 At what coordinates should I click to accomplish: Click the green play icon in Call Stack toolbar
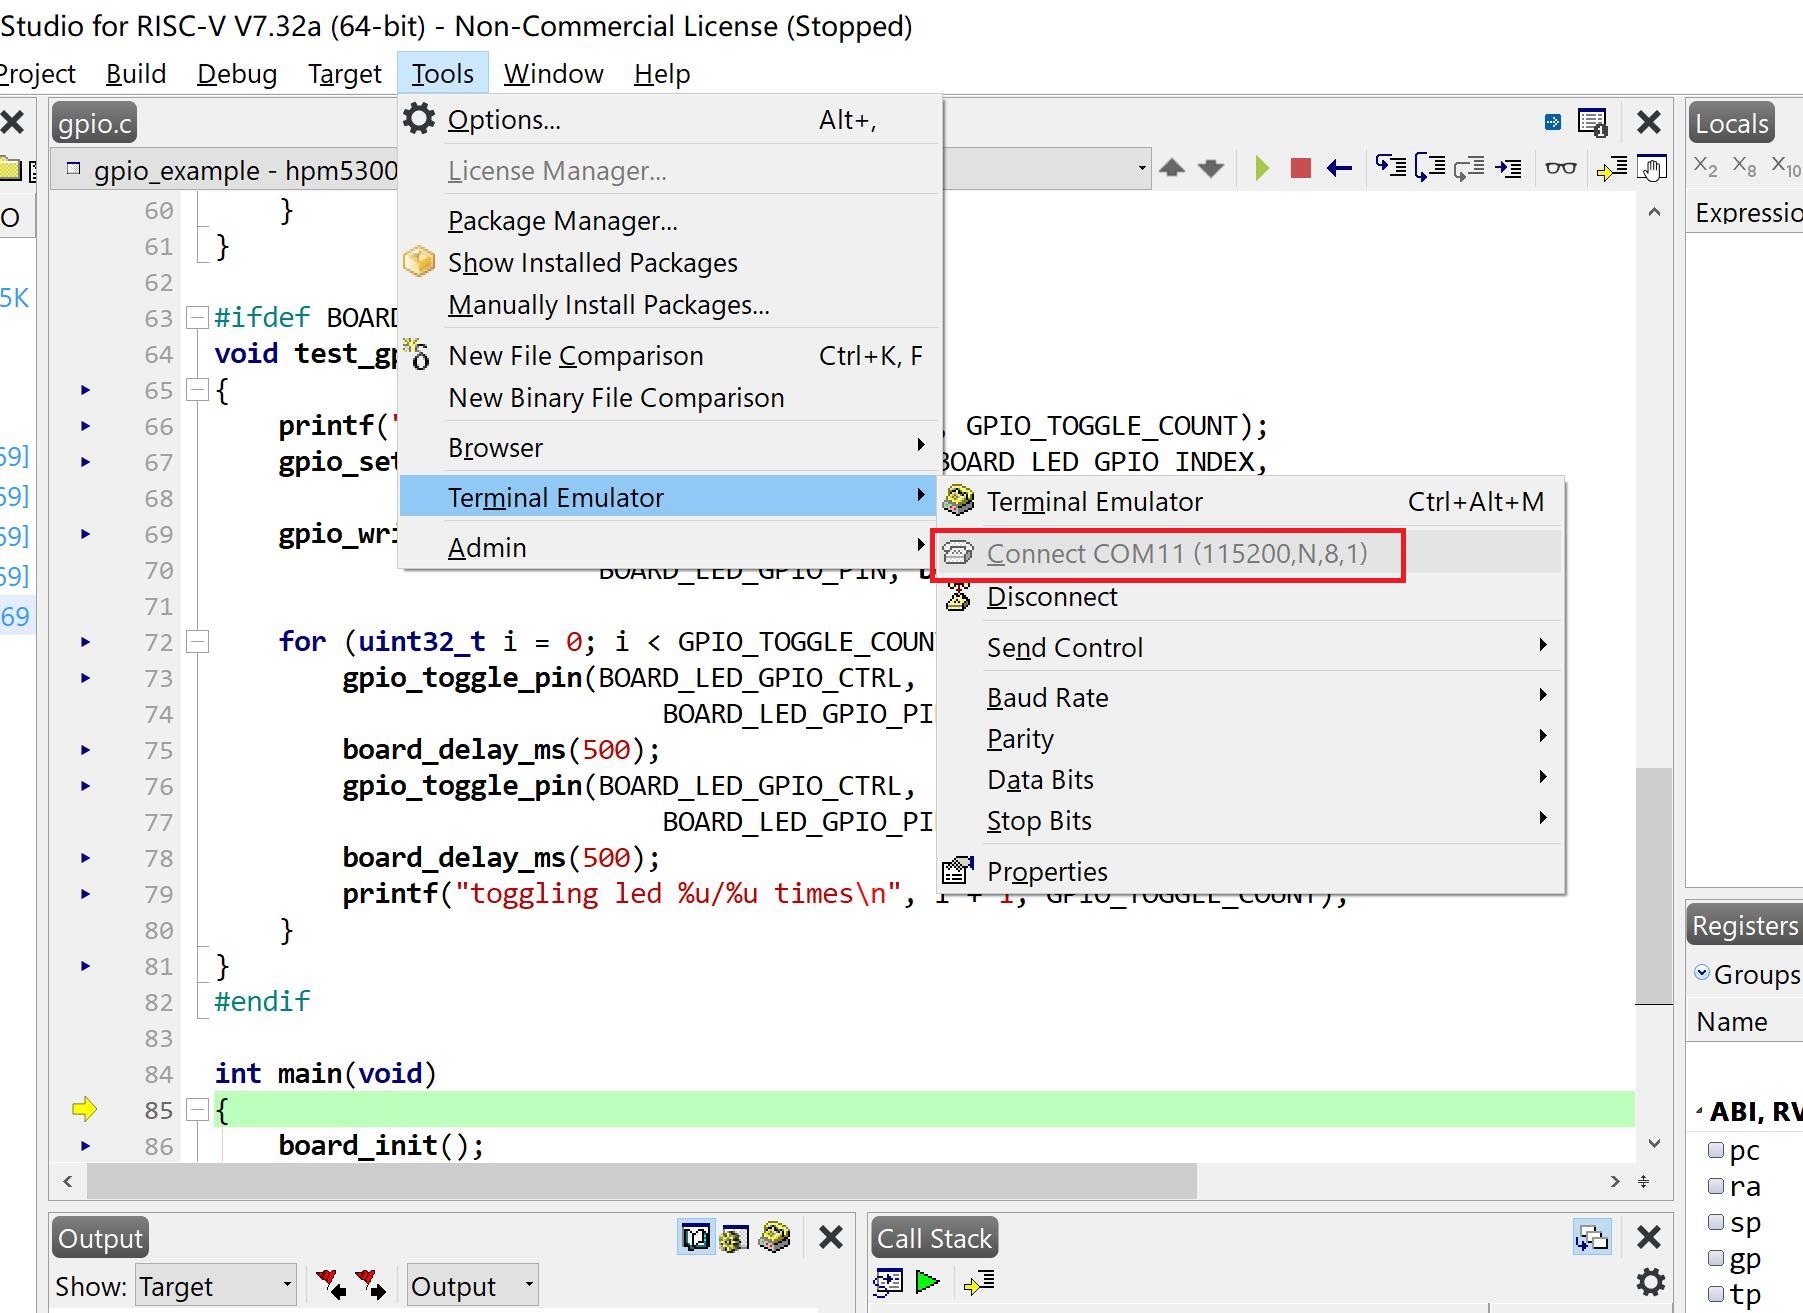(928, 1281)
